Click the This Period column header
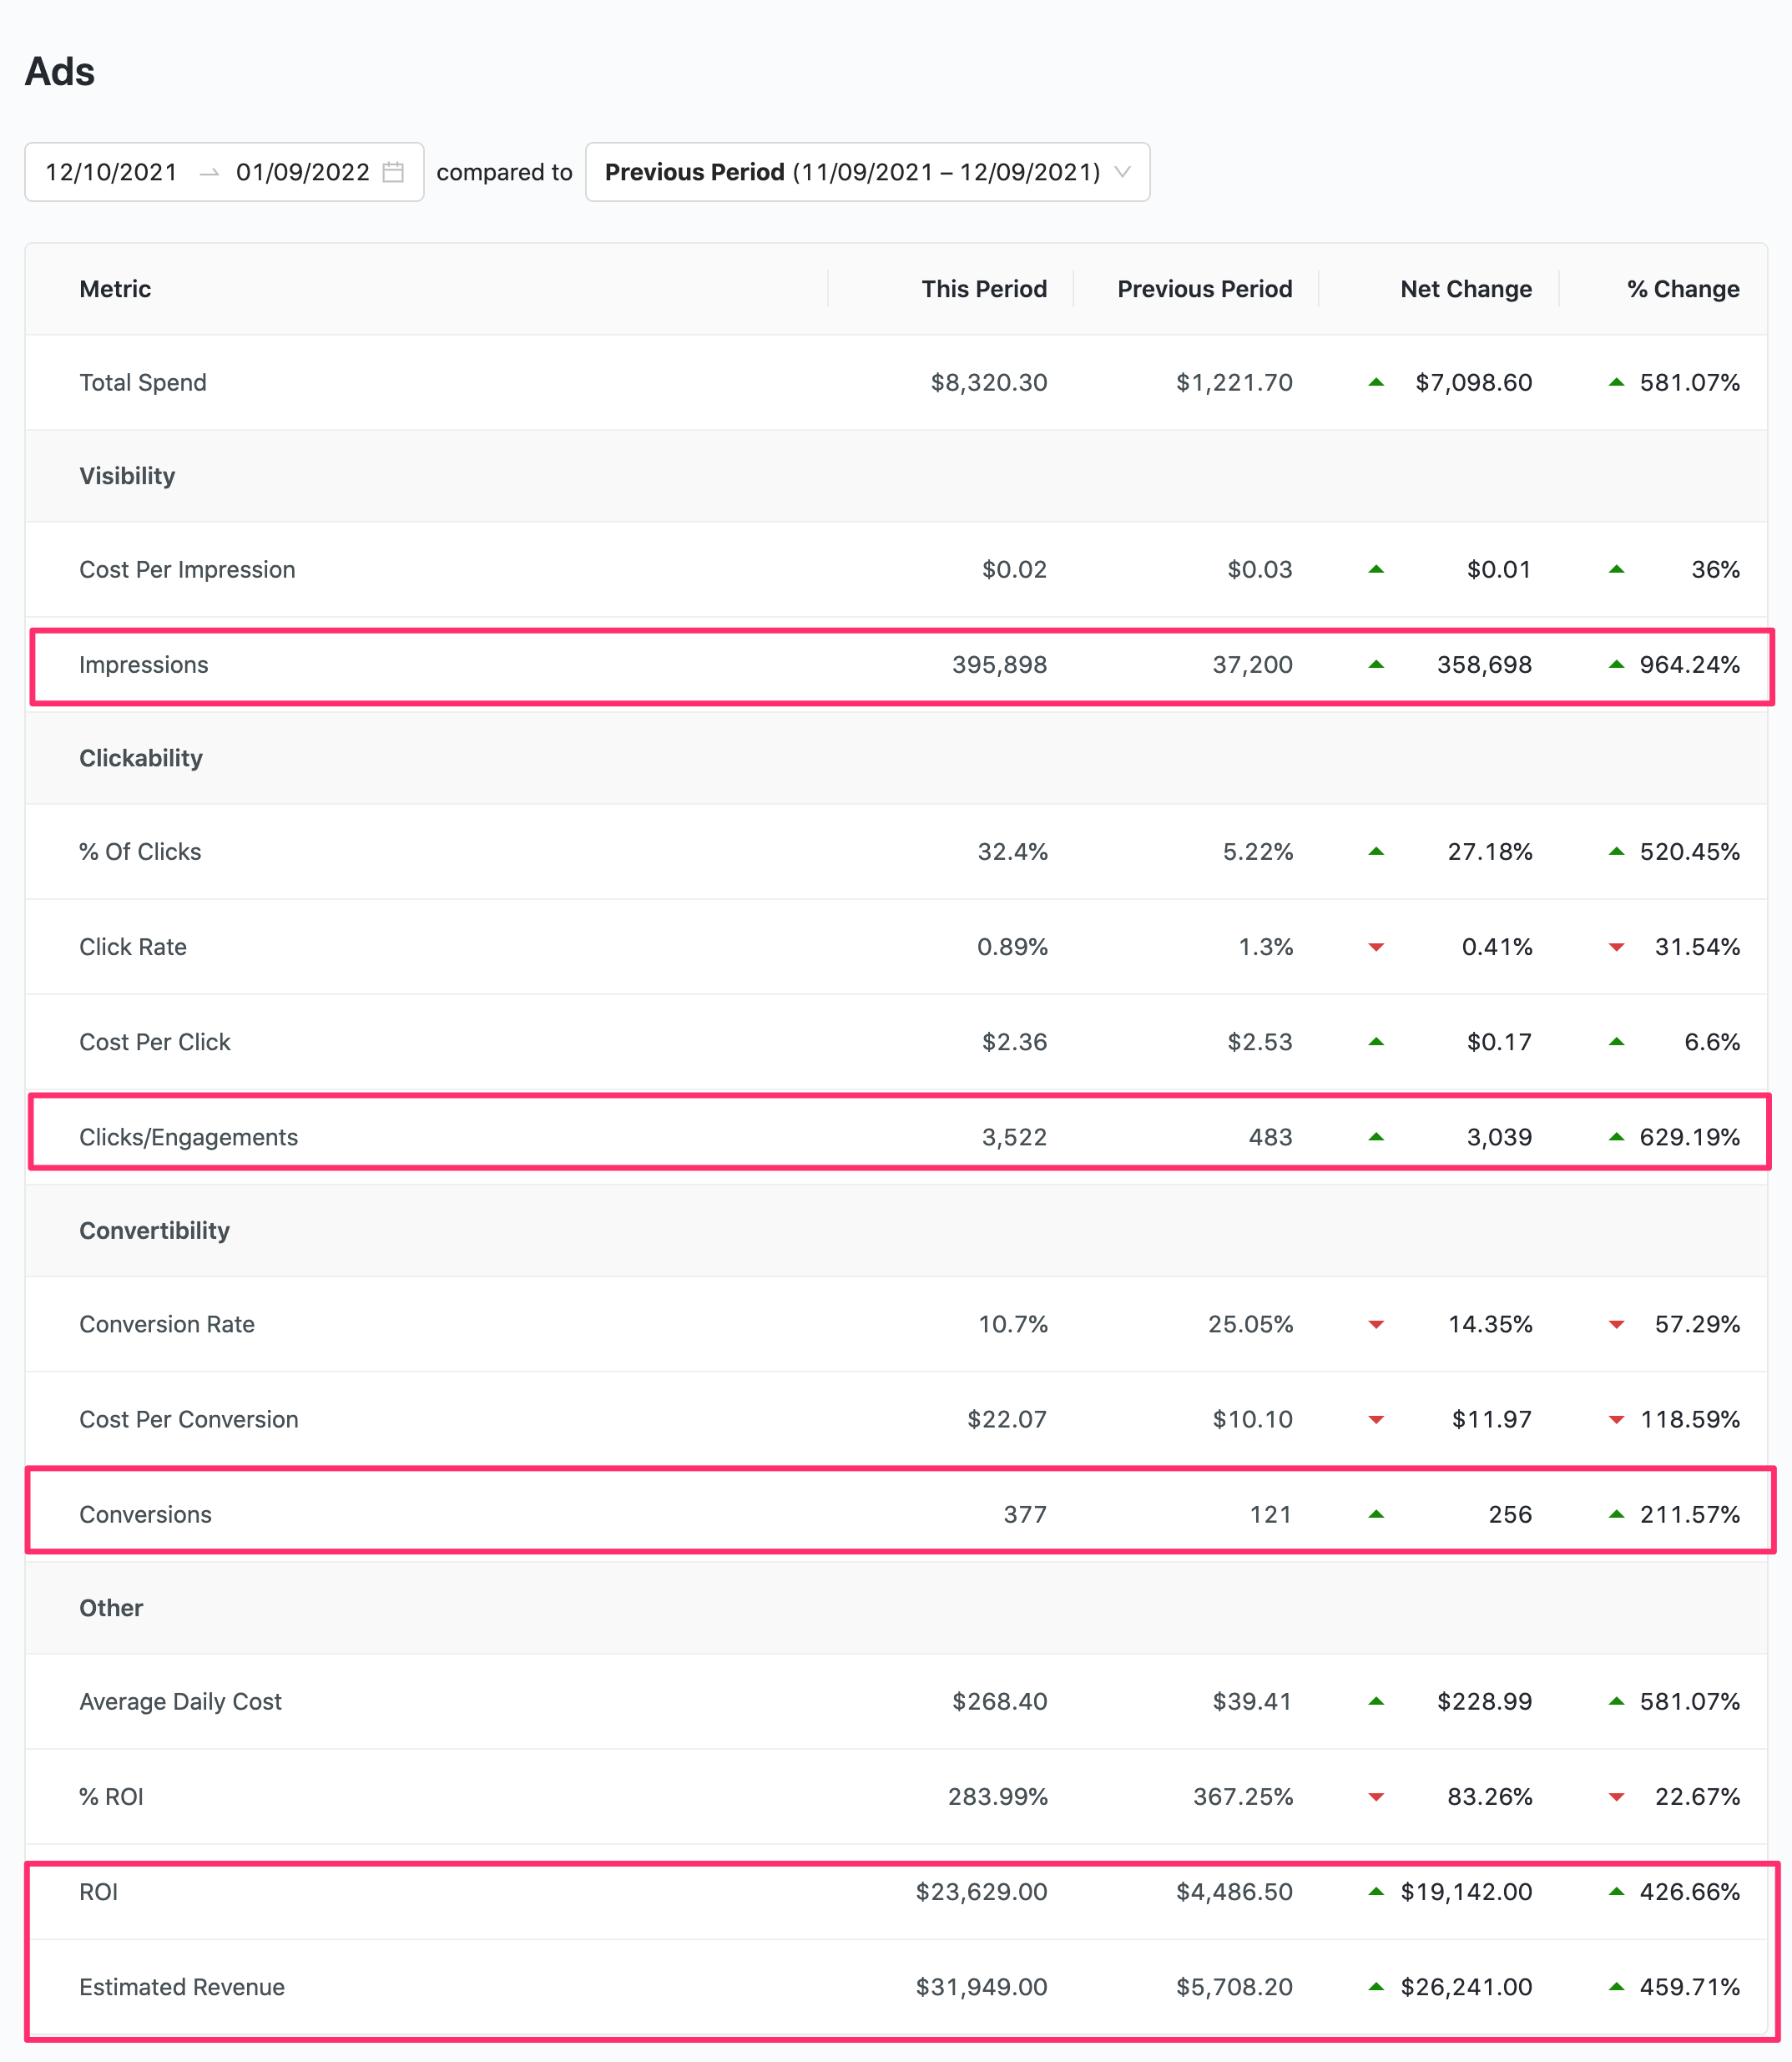 (x=984, y=289)
